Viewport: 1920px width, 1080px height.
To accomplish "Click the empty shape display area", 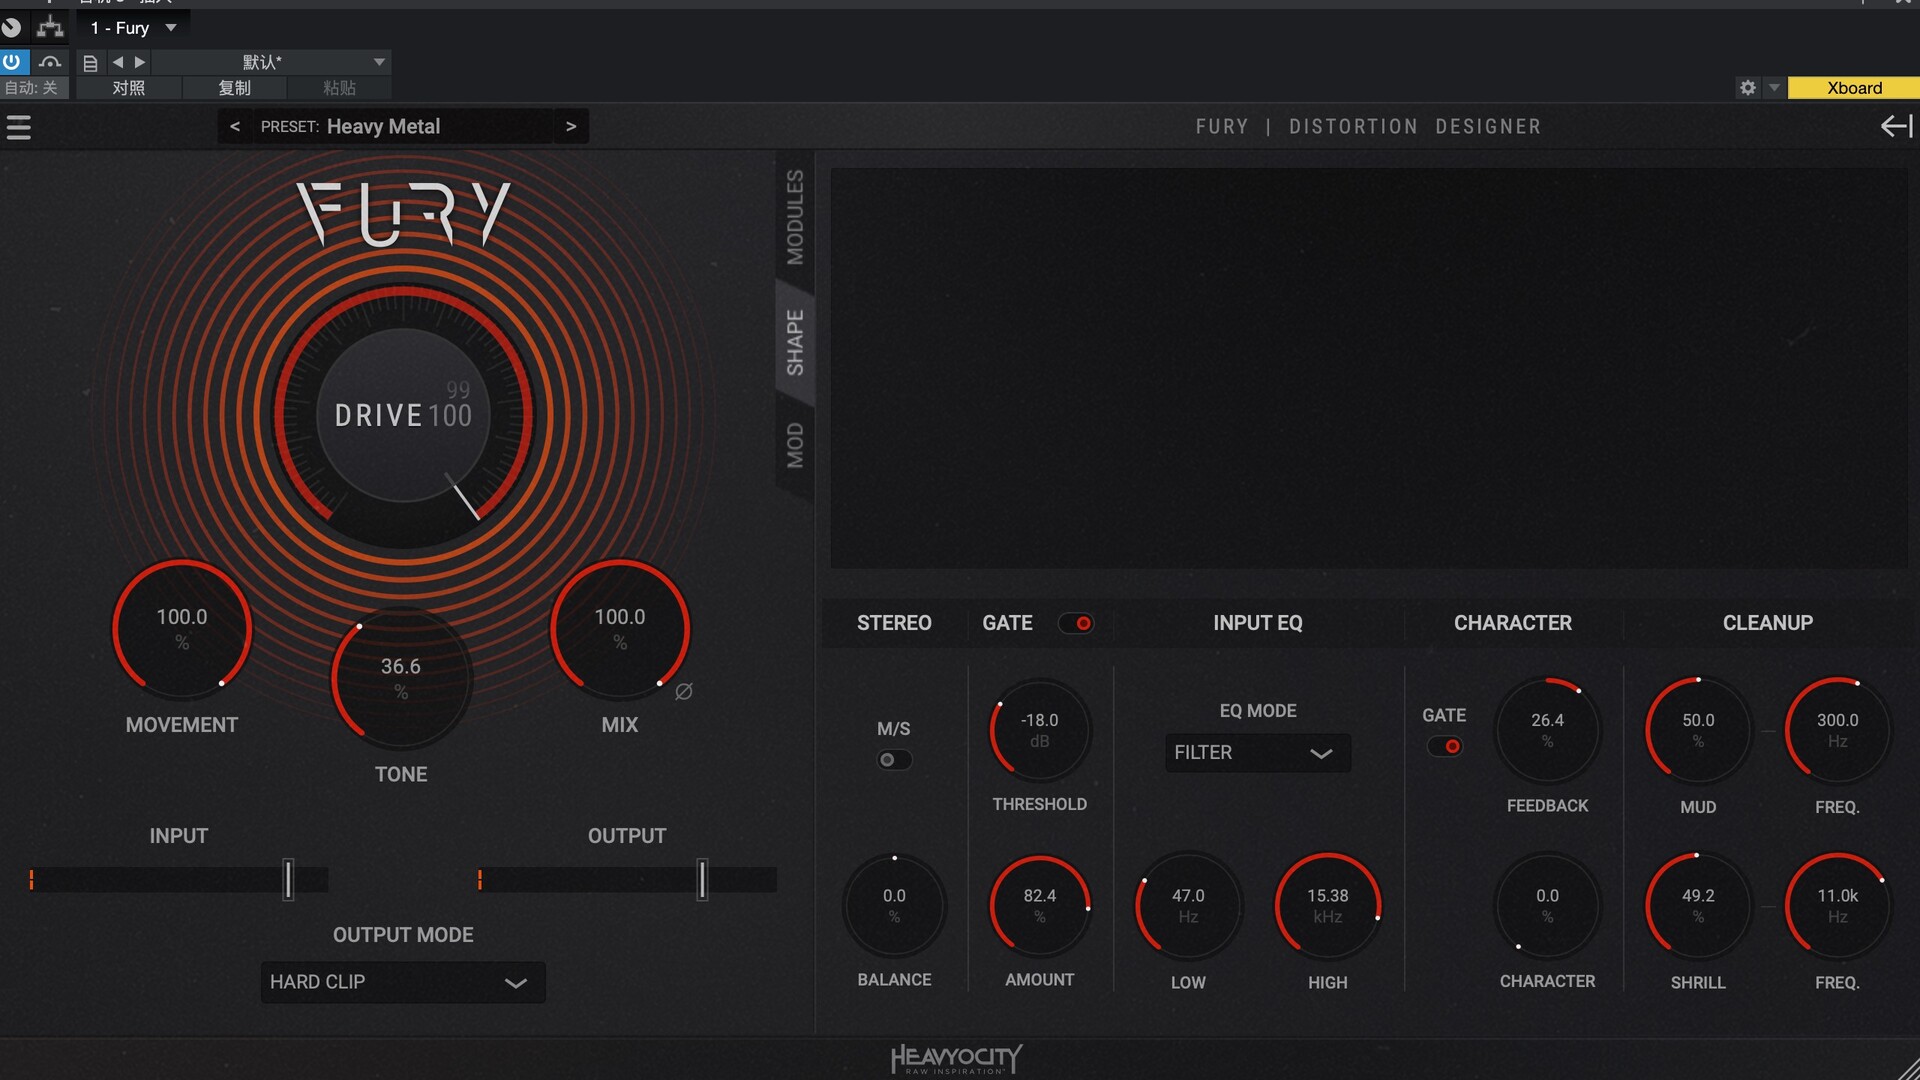I will 1368,368.
